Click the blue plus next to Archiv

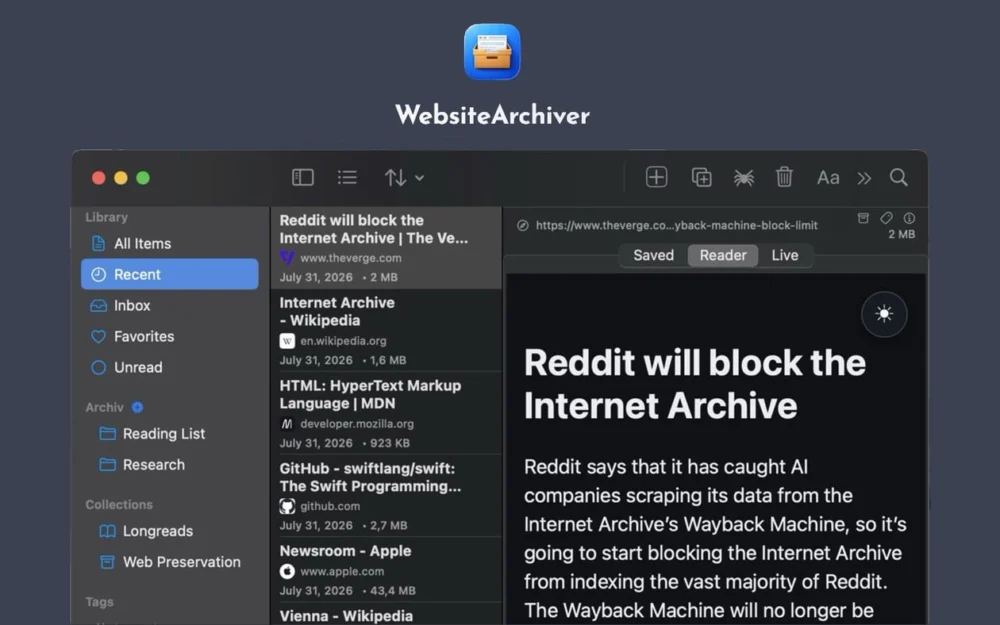point(137,407)
